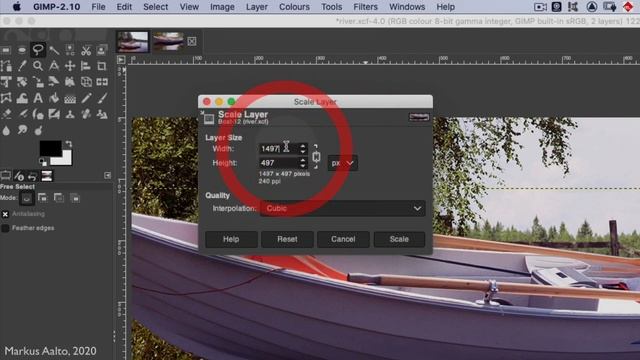Open the Interpolation Cubic dropdown

[x=342, y=209]
